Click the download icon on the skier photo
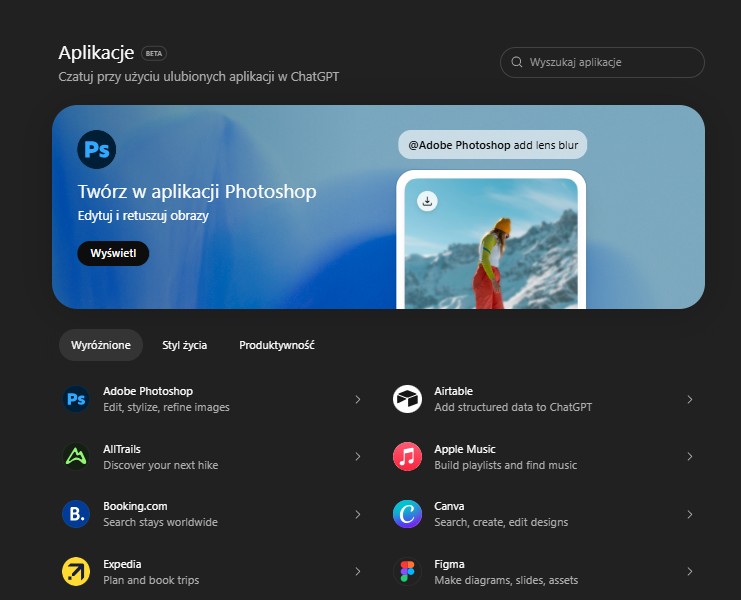This screenshot has width=741, height=600. (427, 201)
